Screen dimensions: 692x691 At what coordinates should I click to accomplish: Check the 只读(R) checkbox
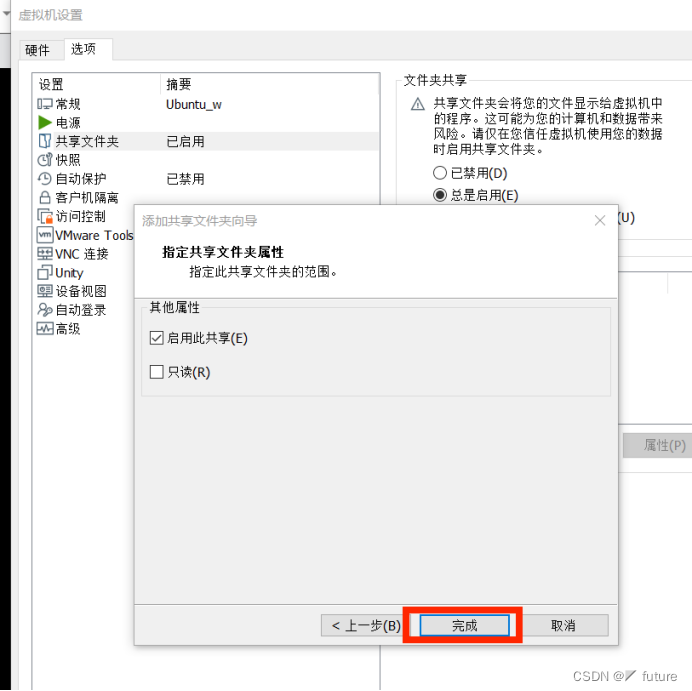pyautogui.click(x=156, y=372)
